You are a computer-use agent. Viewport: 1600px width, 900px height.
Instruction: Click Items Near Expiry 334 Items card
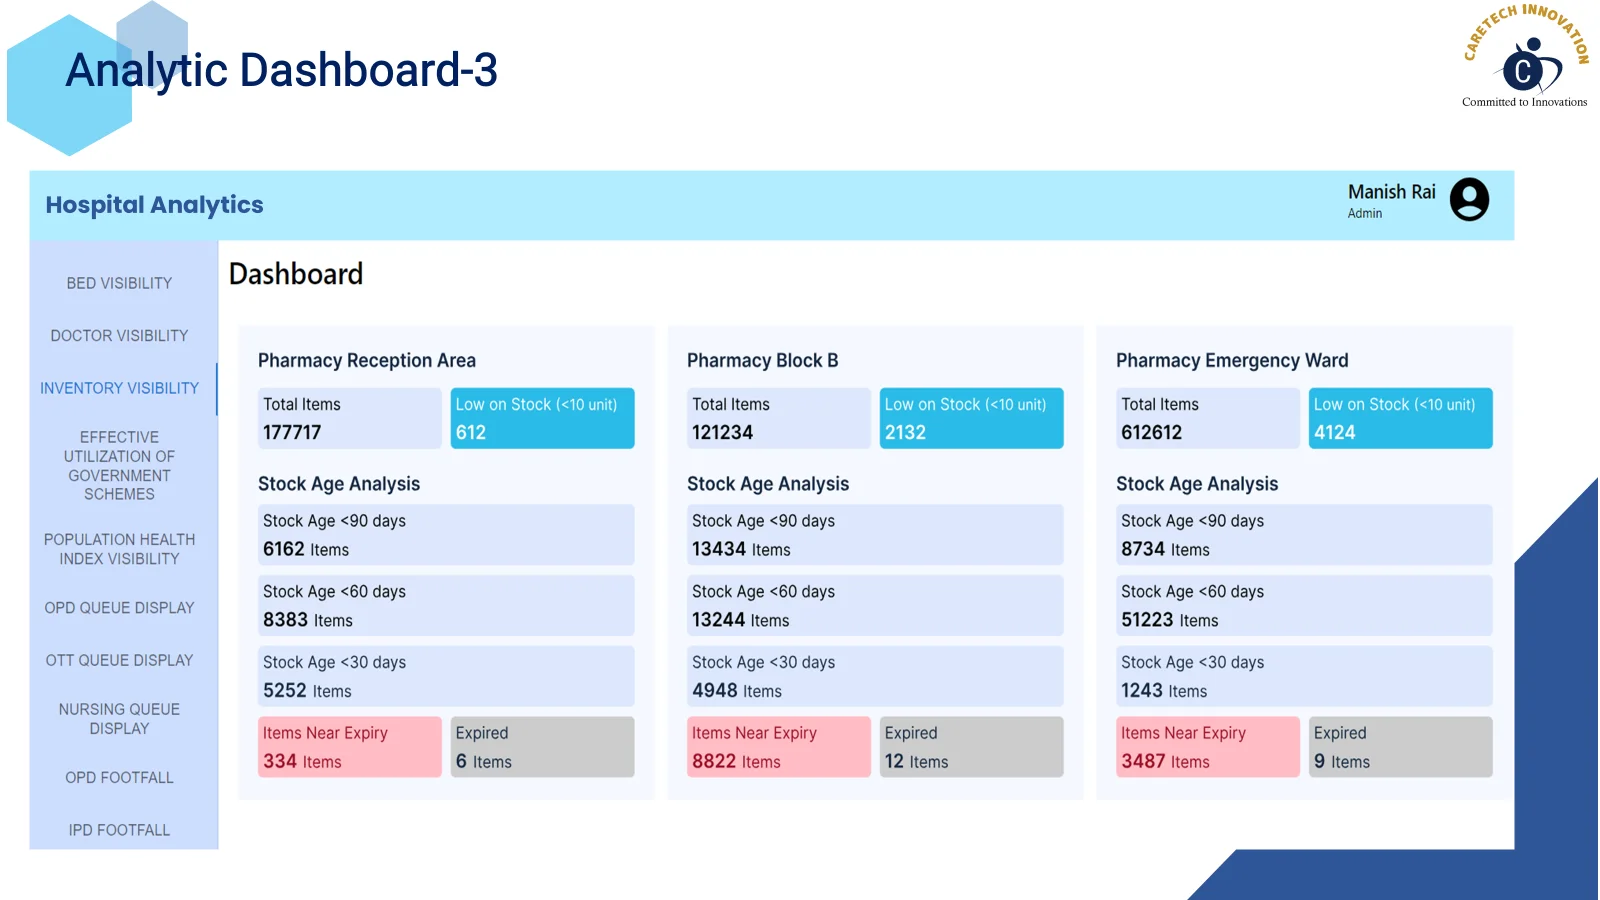349,747
